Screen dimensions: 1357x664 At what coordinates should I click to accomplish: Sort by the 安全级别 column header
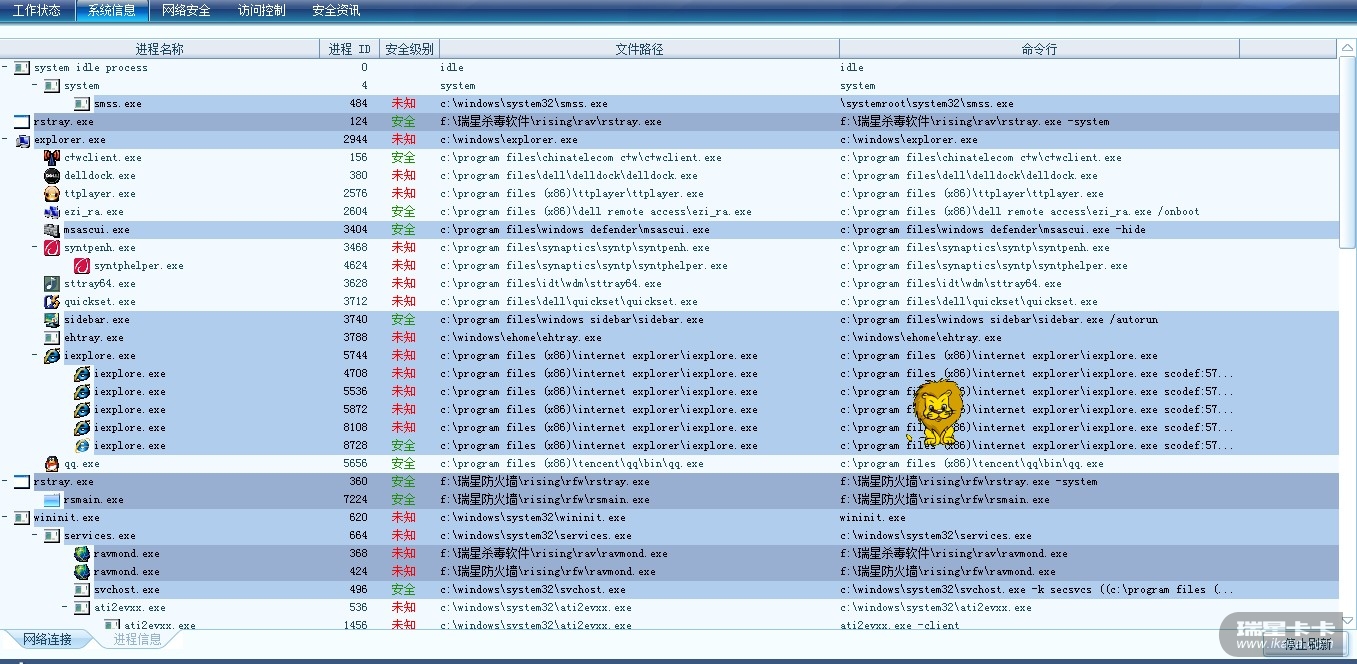pos(409,49)
